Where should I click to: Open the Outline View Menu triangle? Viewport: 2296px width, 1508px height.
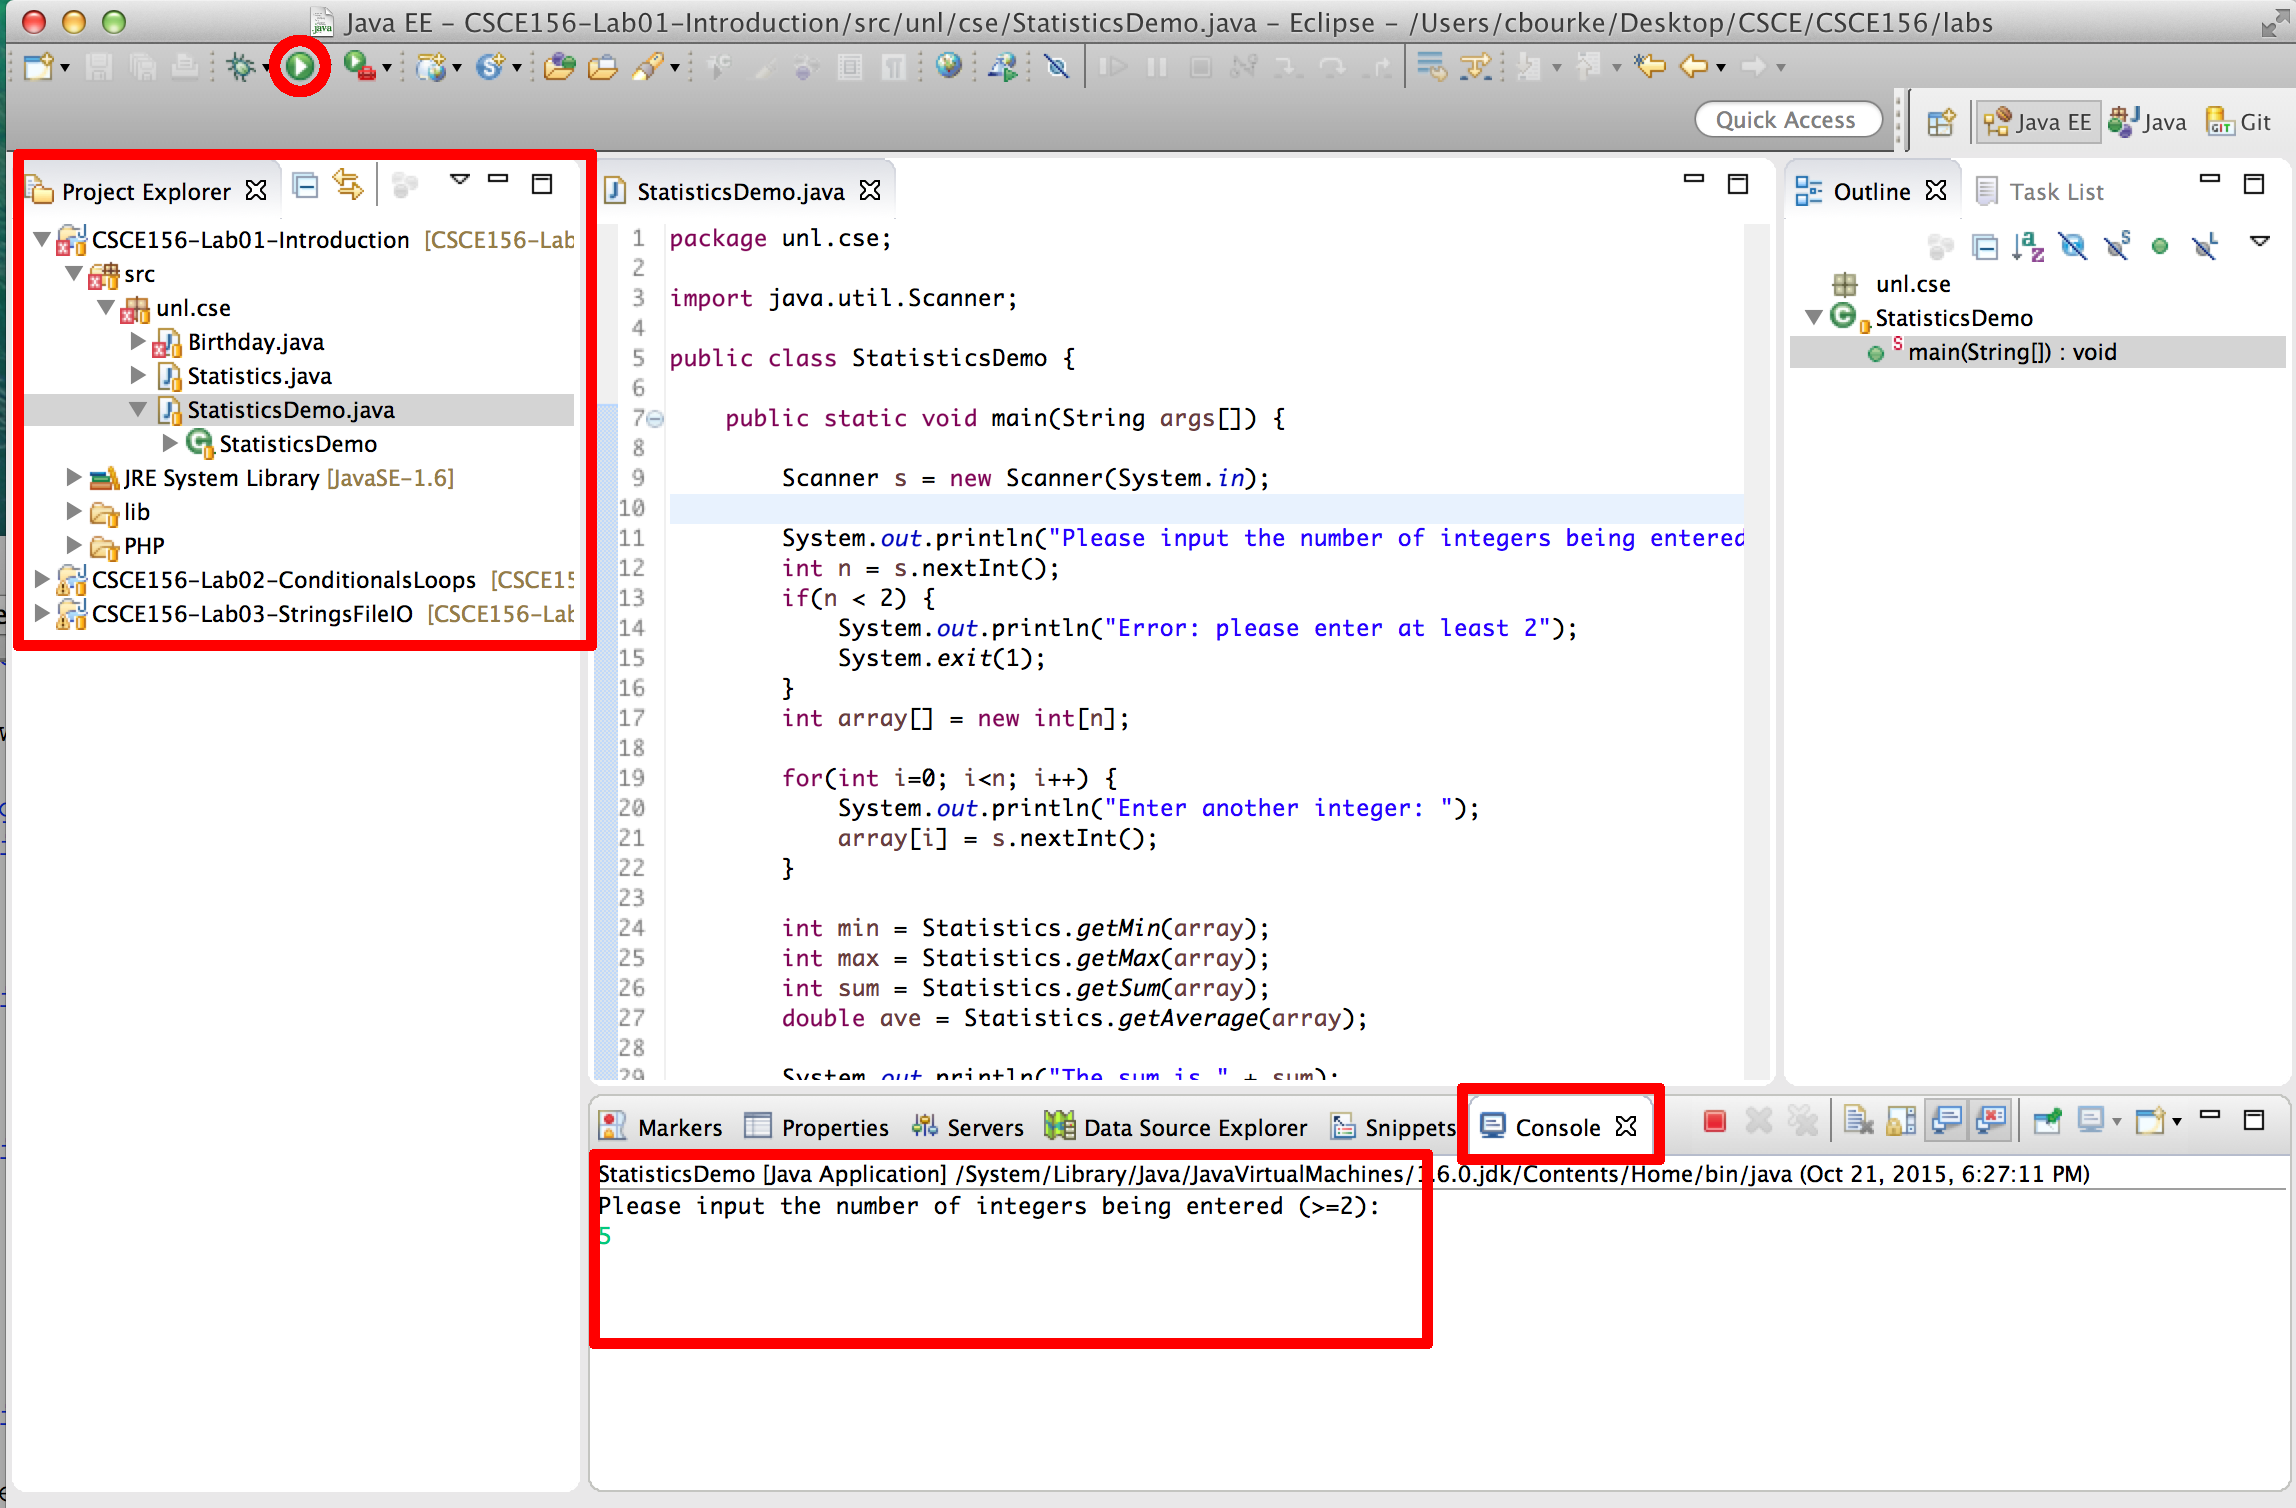tap(2259, 242)
